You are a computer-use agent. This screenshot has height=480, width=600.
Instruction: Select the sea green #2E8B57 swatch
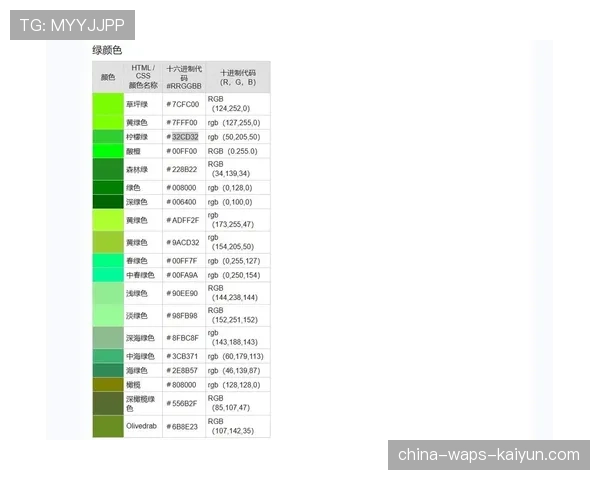(108, 371)
